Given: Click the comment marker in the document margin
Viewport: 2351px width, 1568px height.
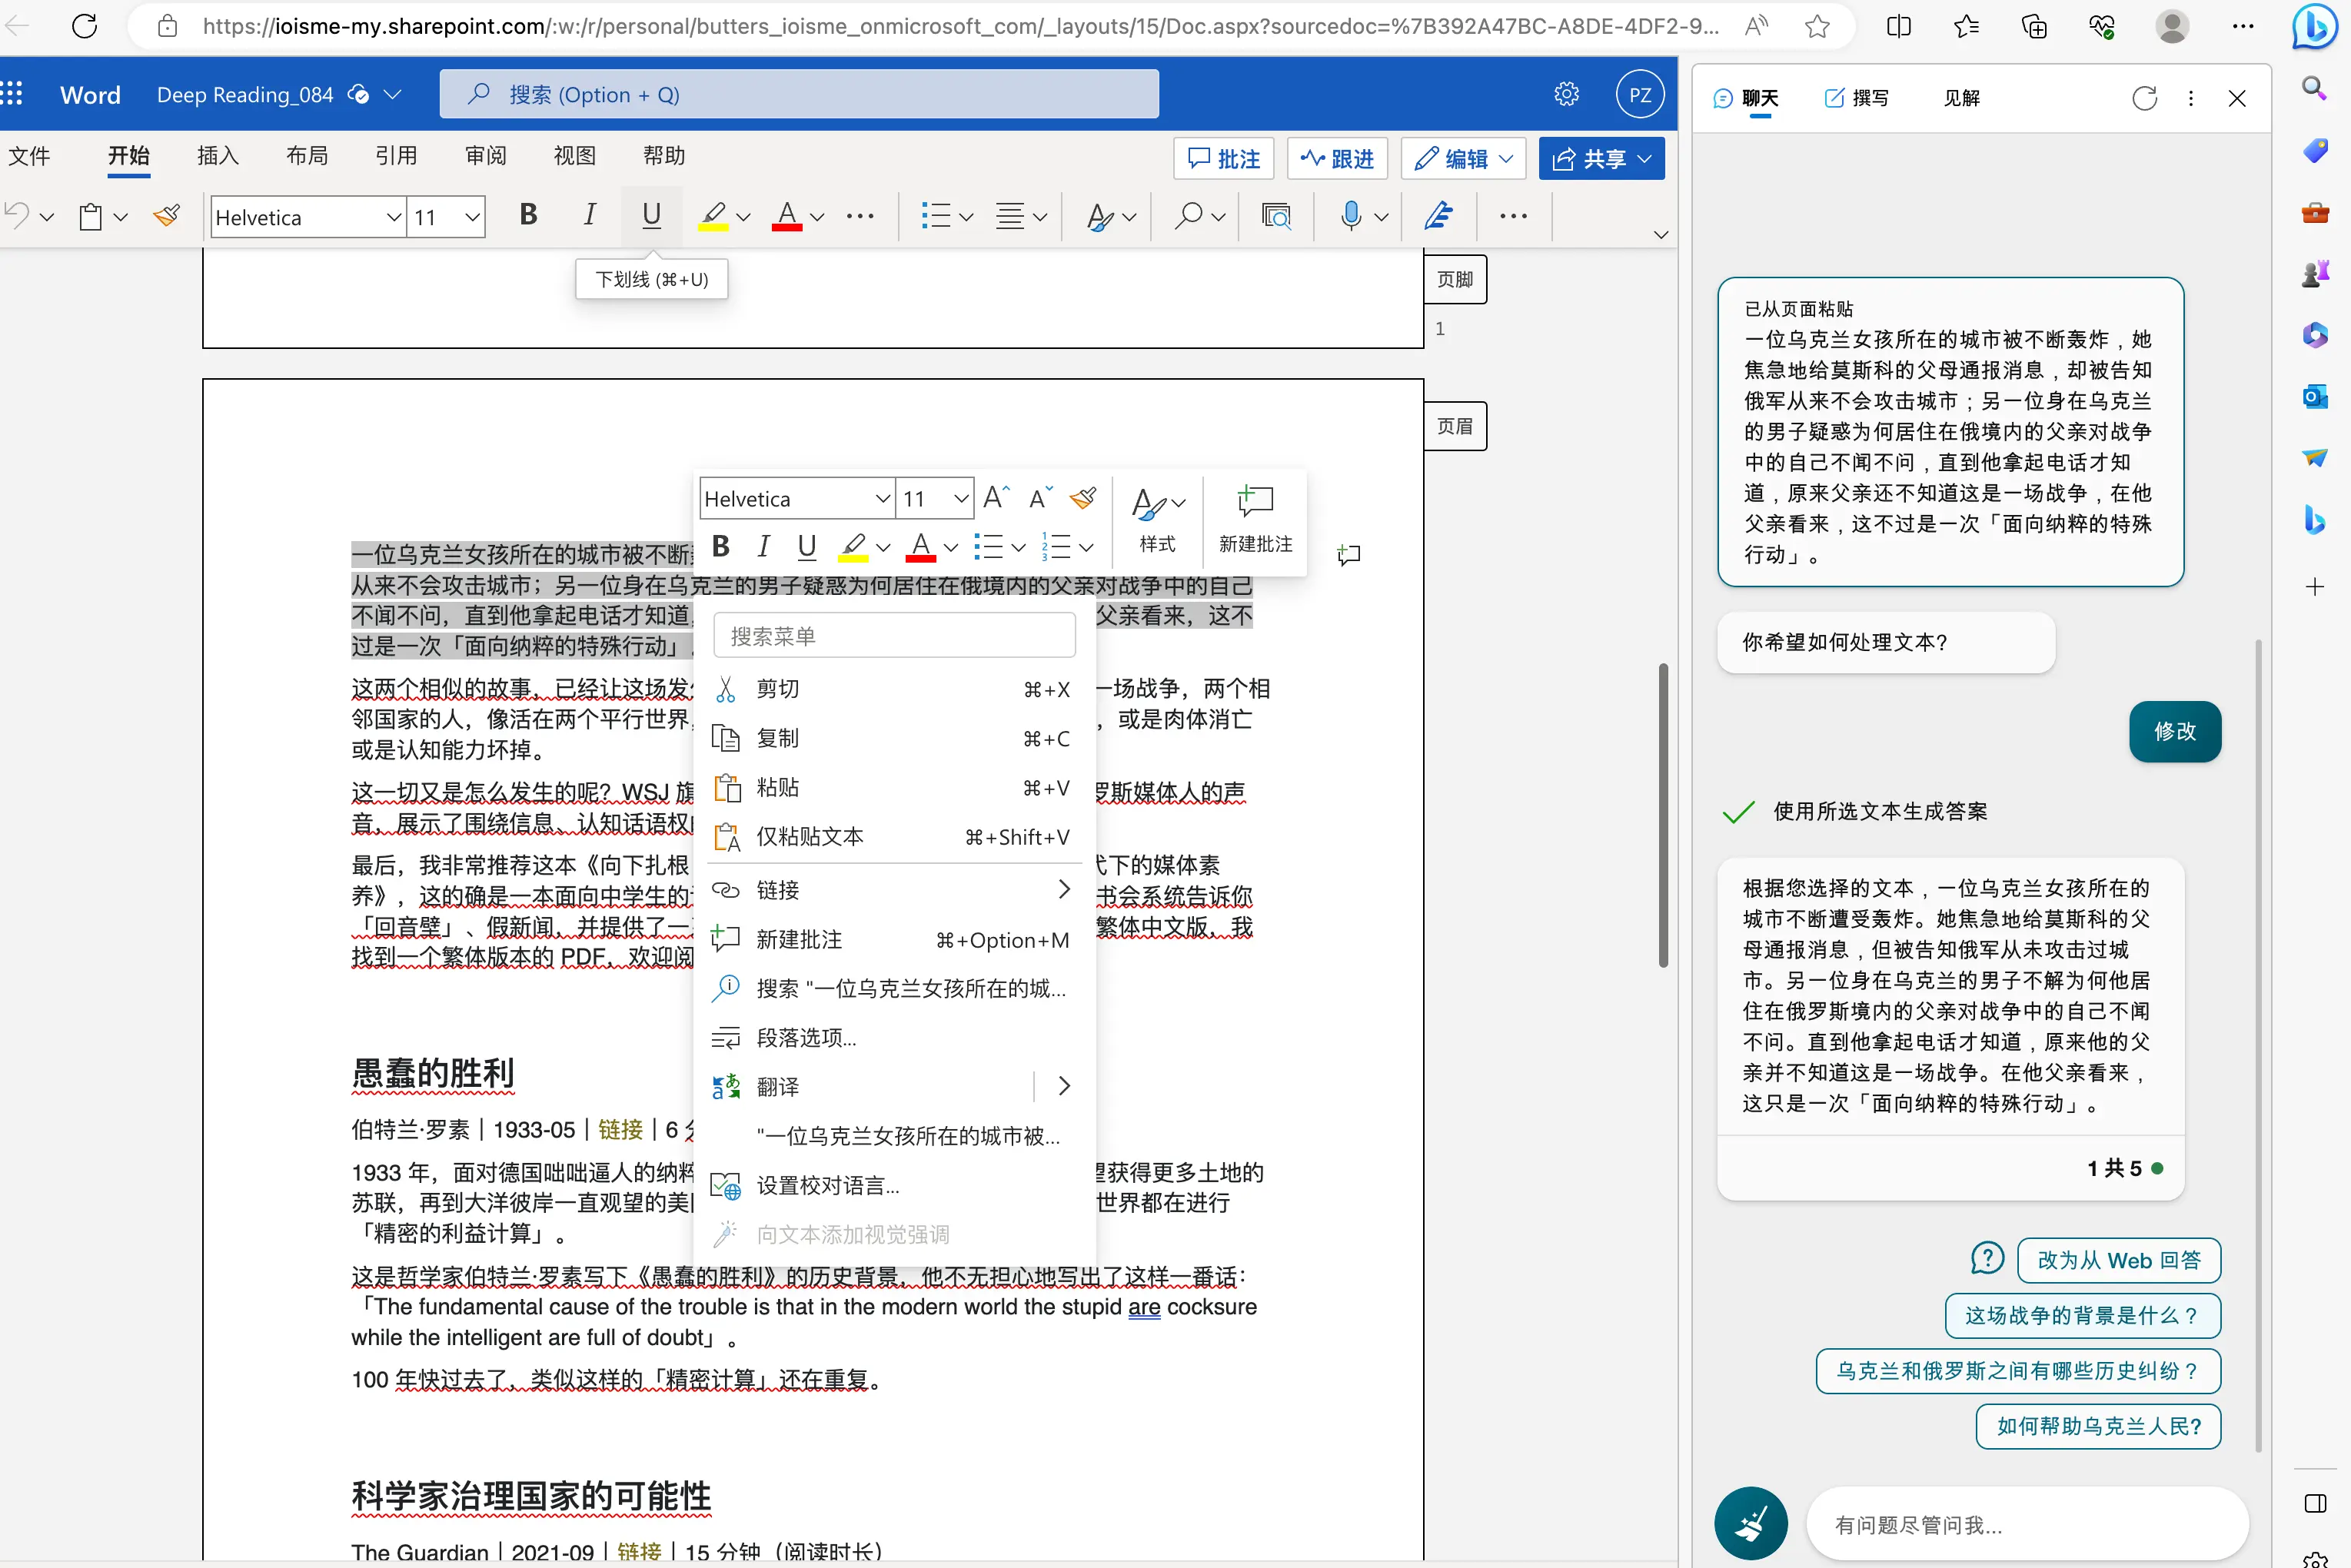Looking at the screenshot, I should (x=1349, y=554).
